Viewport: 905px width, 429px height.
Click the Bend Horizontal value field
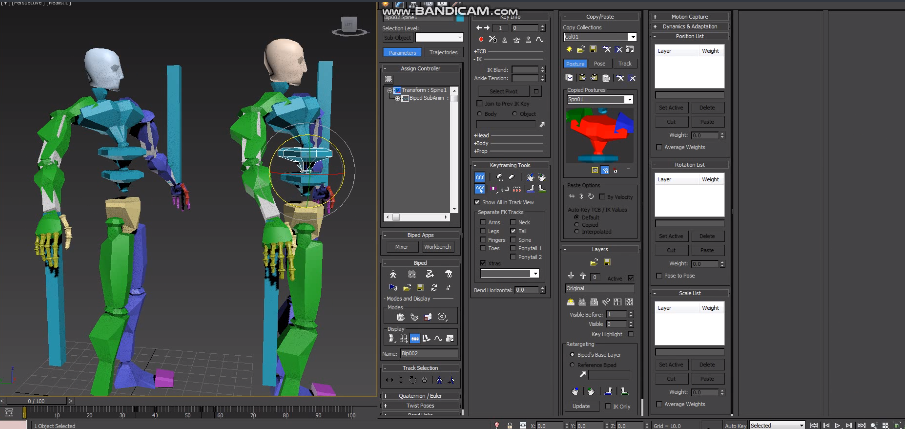525,290
